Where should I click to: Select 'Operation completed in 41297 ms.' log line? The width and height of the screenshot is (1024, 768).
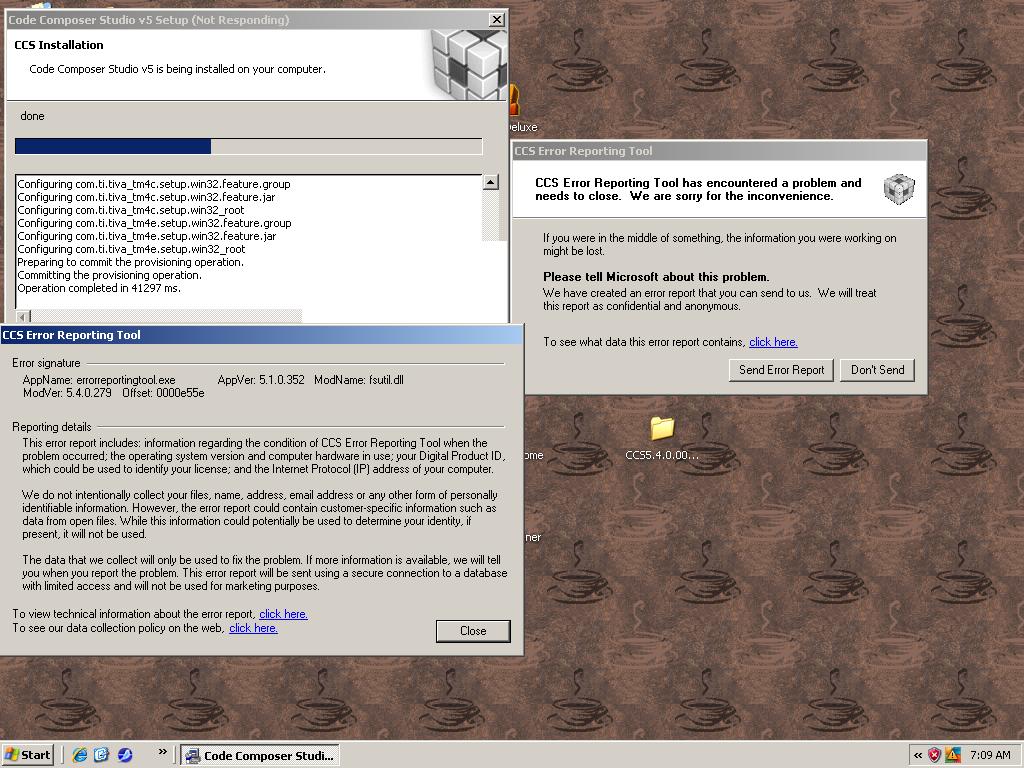(x=99, y=288)
